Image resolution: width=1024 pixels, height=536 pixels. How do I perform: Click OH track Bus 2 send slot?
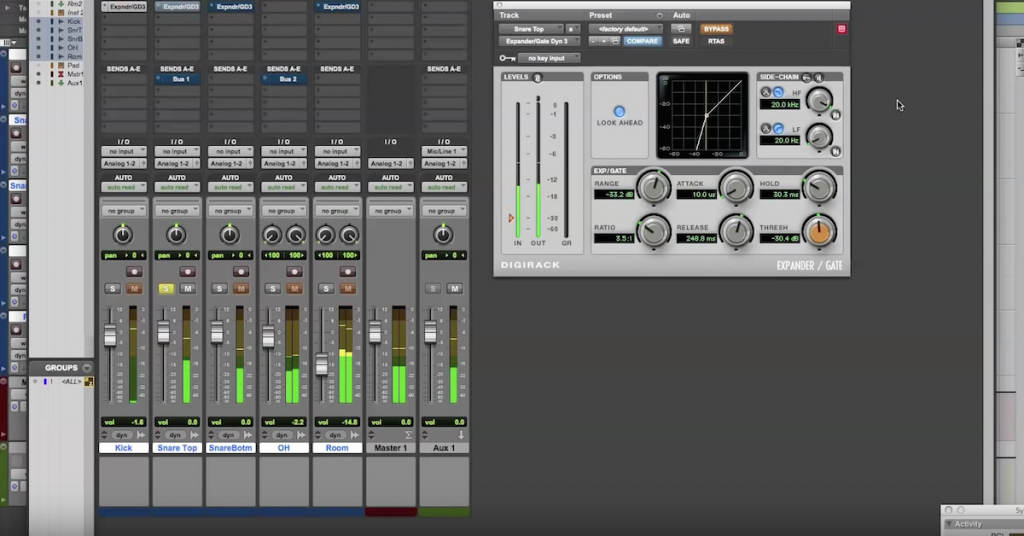click(x=284, y=79)
